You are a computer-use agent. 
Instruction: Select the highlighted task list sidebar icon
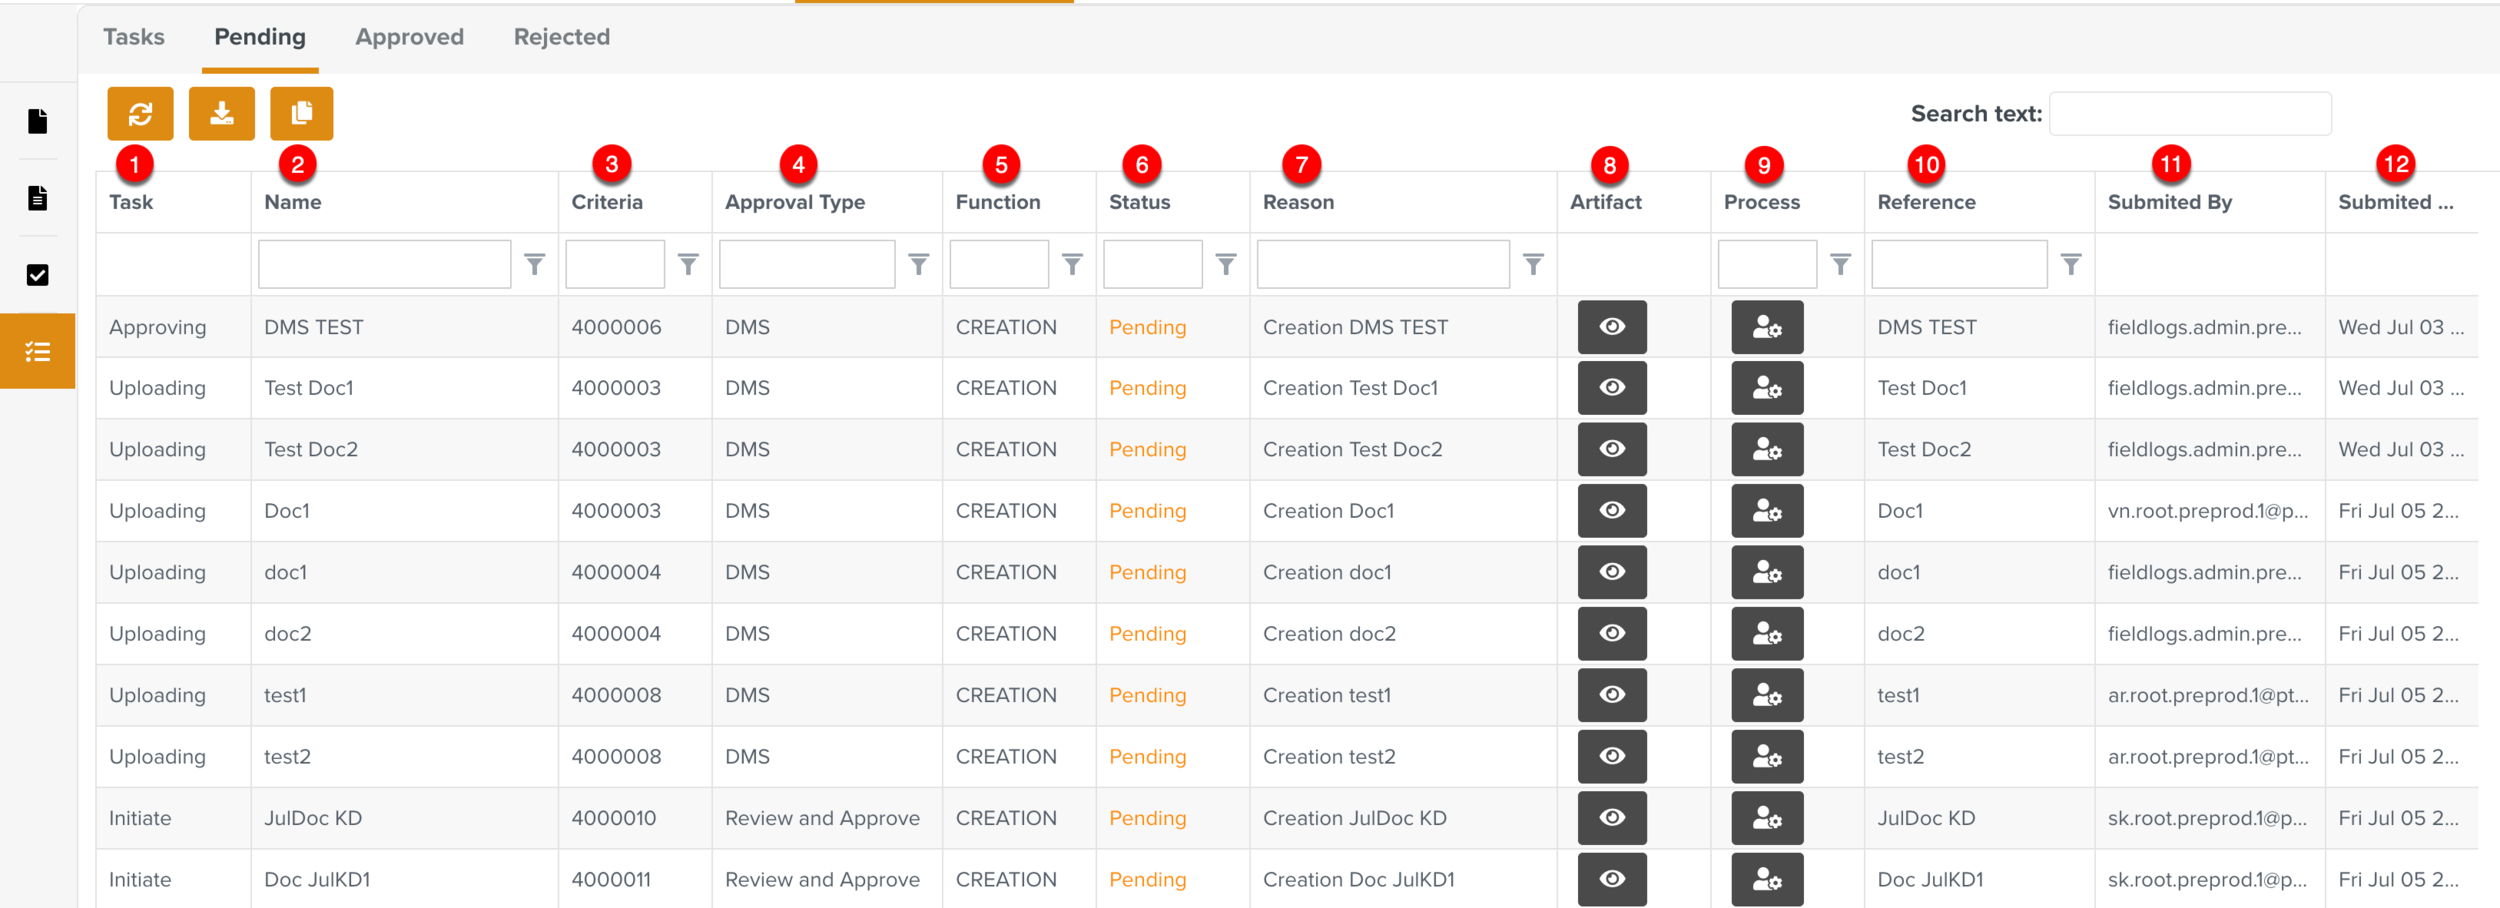tap(38, 351)
